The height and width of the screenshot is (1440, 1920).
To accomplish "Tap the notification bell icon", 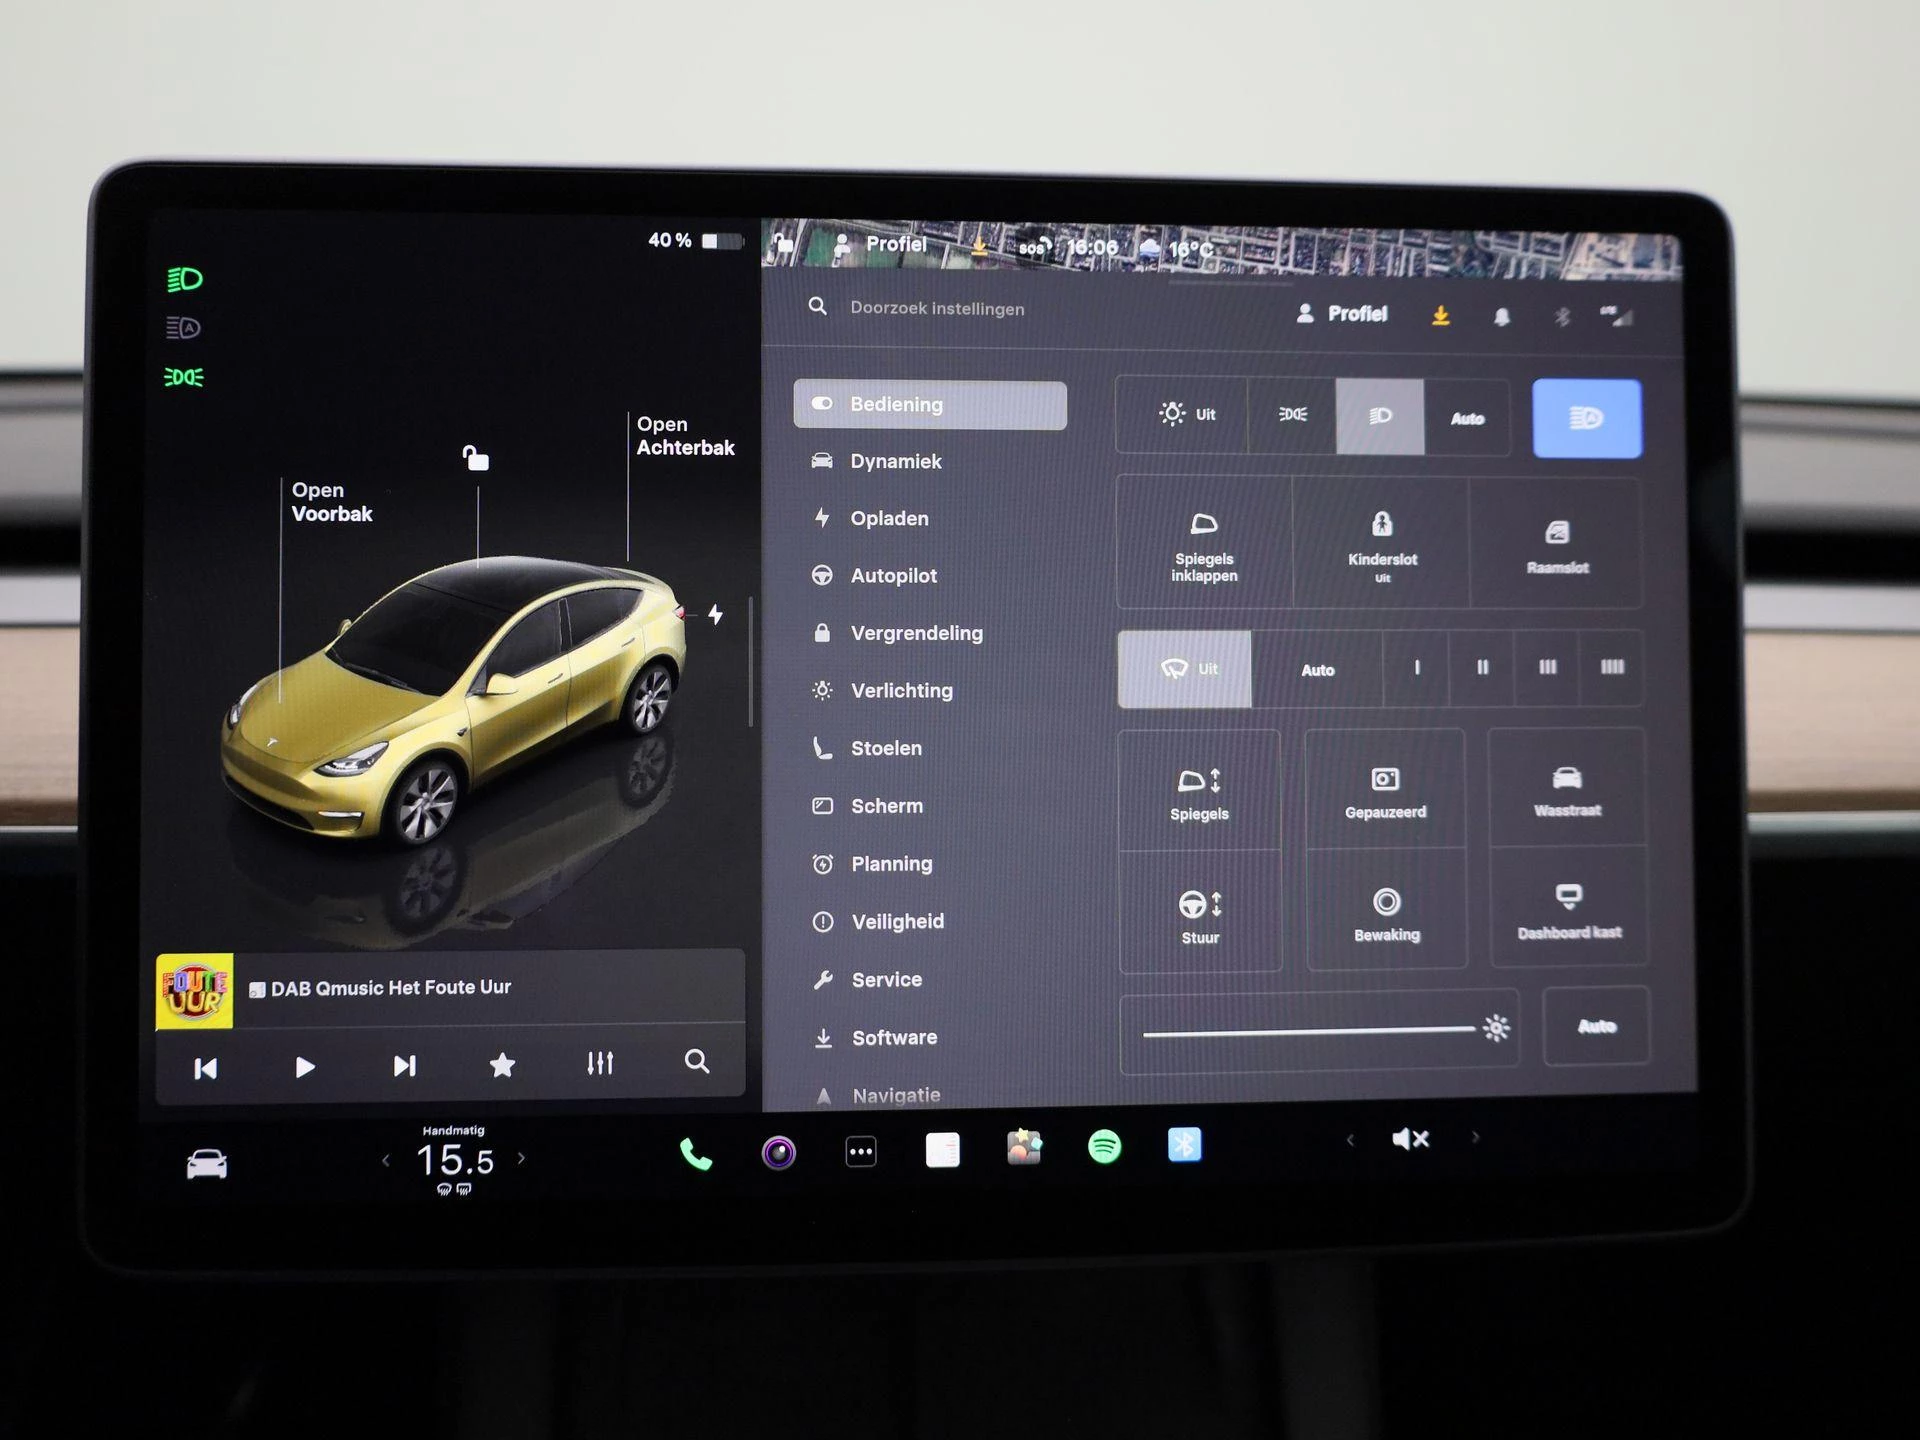I will (x=1501, y=317).
